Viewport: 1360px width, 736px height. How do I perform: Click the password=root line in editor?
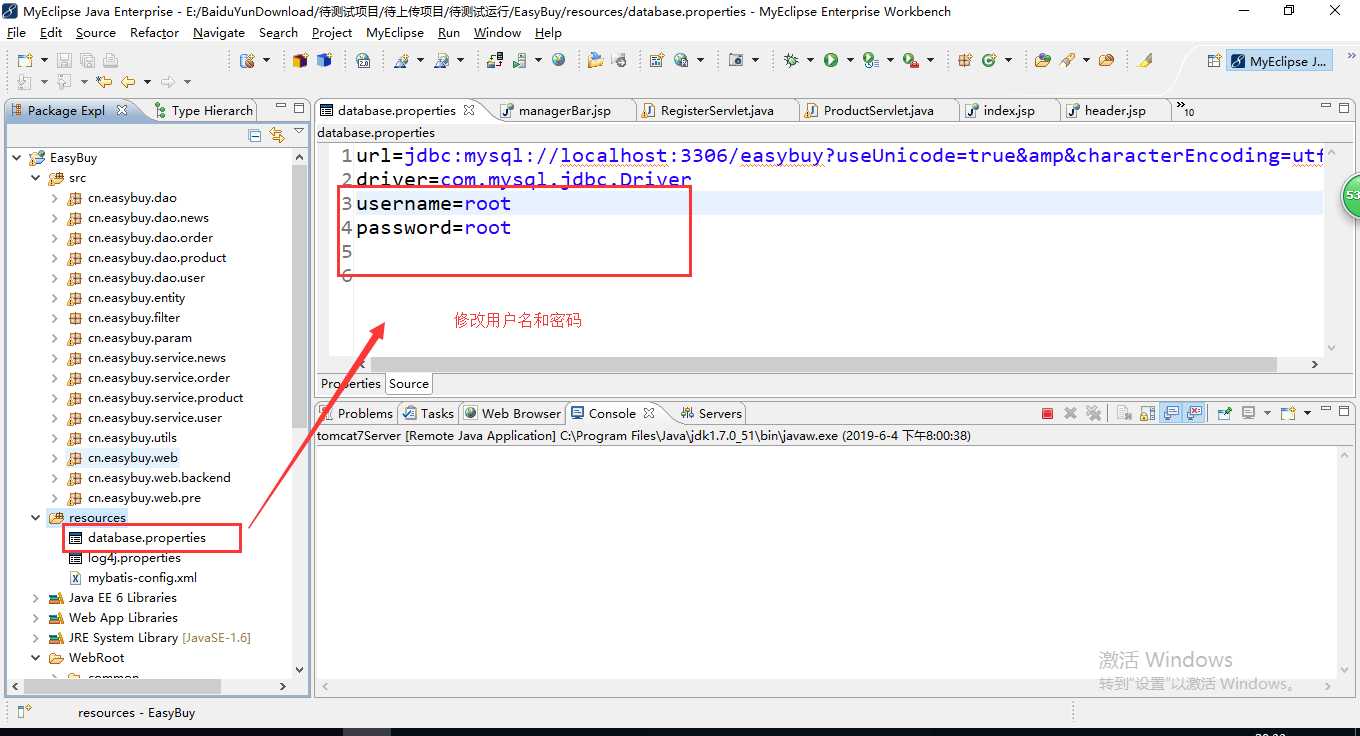[x=433, y=228]
